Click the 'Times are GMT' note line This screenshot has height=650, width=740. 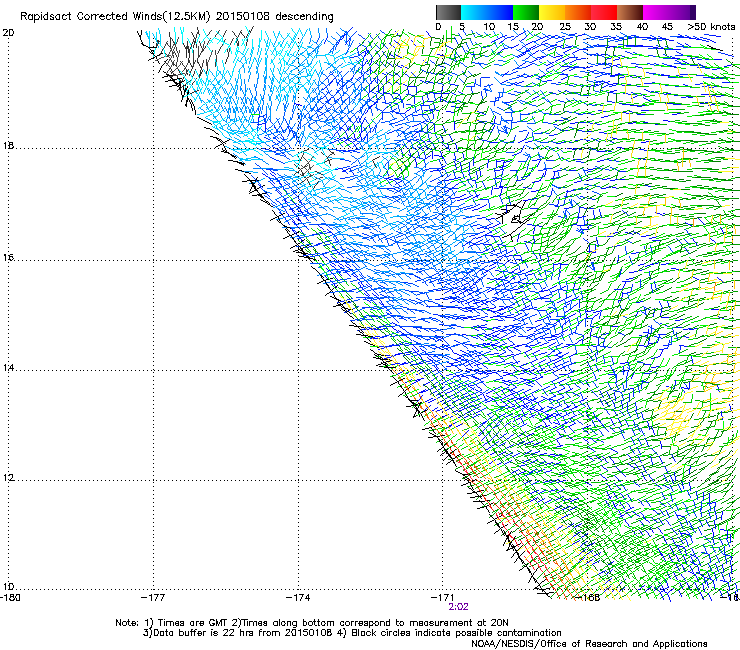coord(312,623)
